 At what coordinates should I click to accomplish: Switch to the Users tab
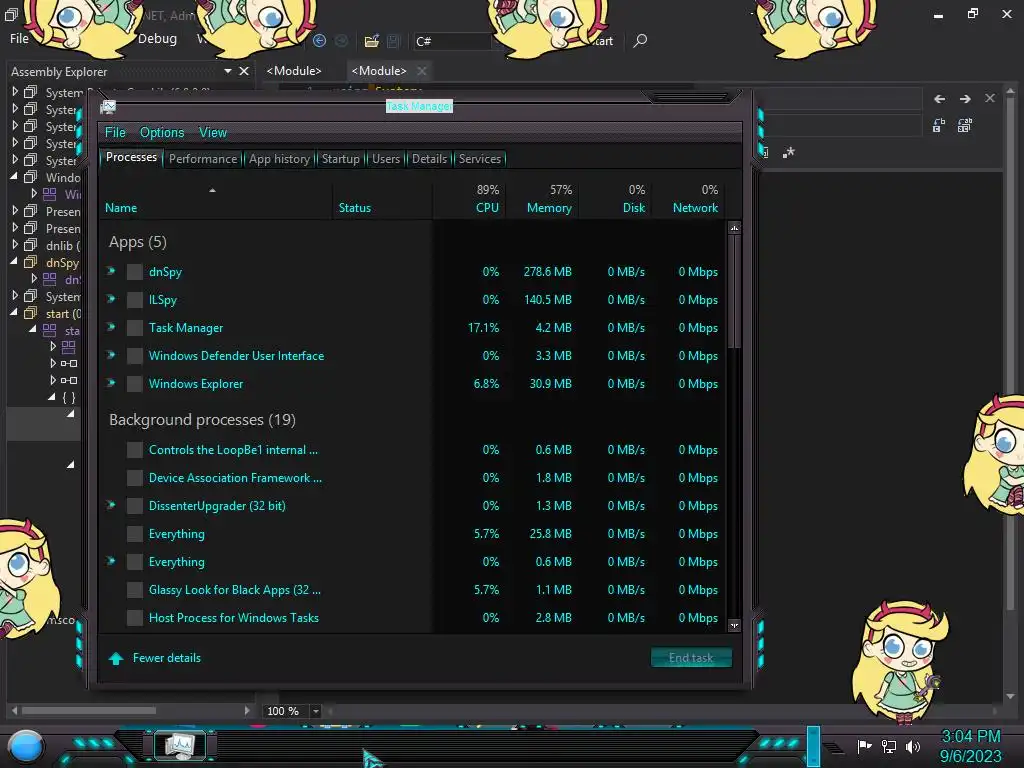[386, 159]
